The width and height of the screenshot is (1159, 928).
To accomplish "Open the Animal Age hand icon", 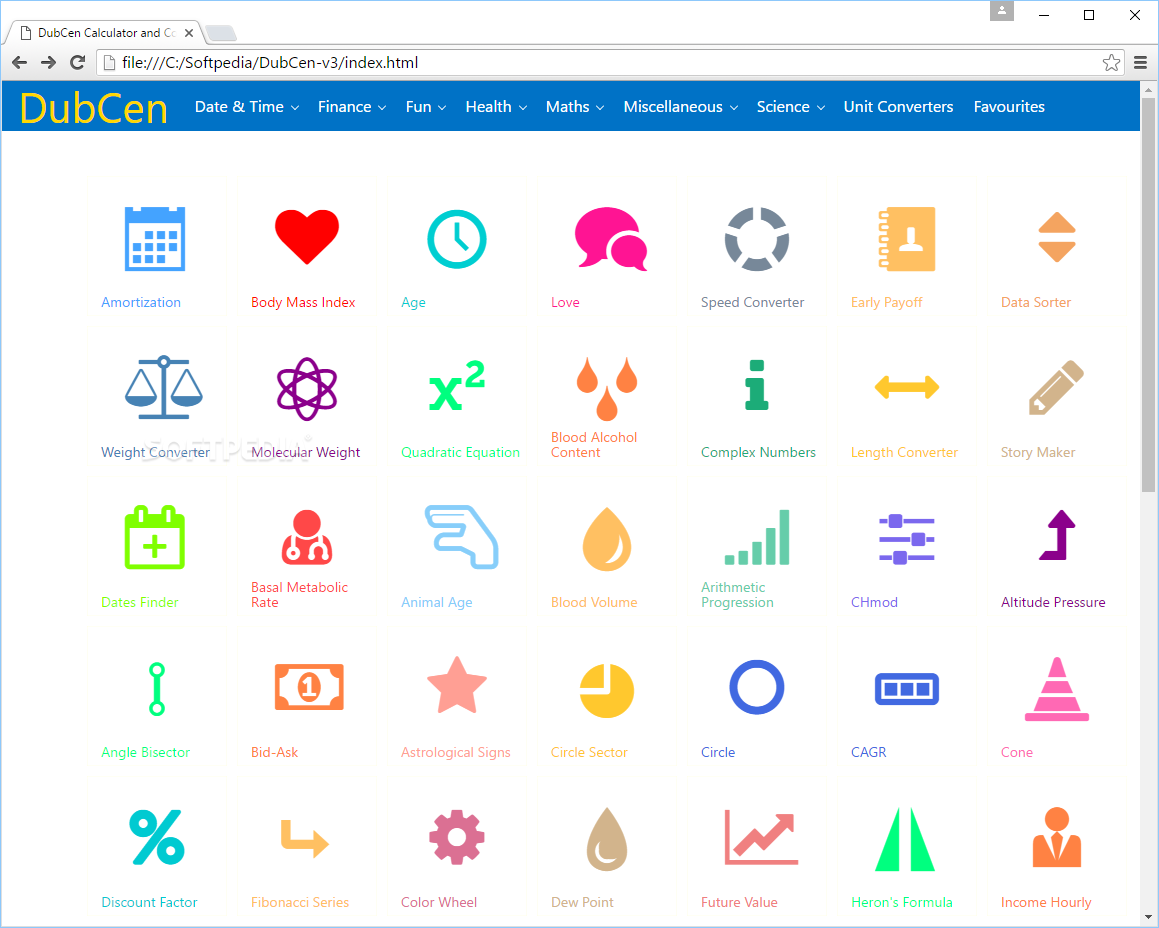I will 461,538.
